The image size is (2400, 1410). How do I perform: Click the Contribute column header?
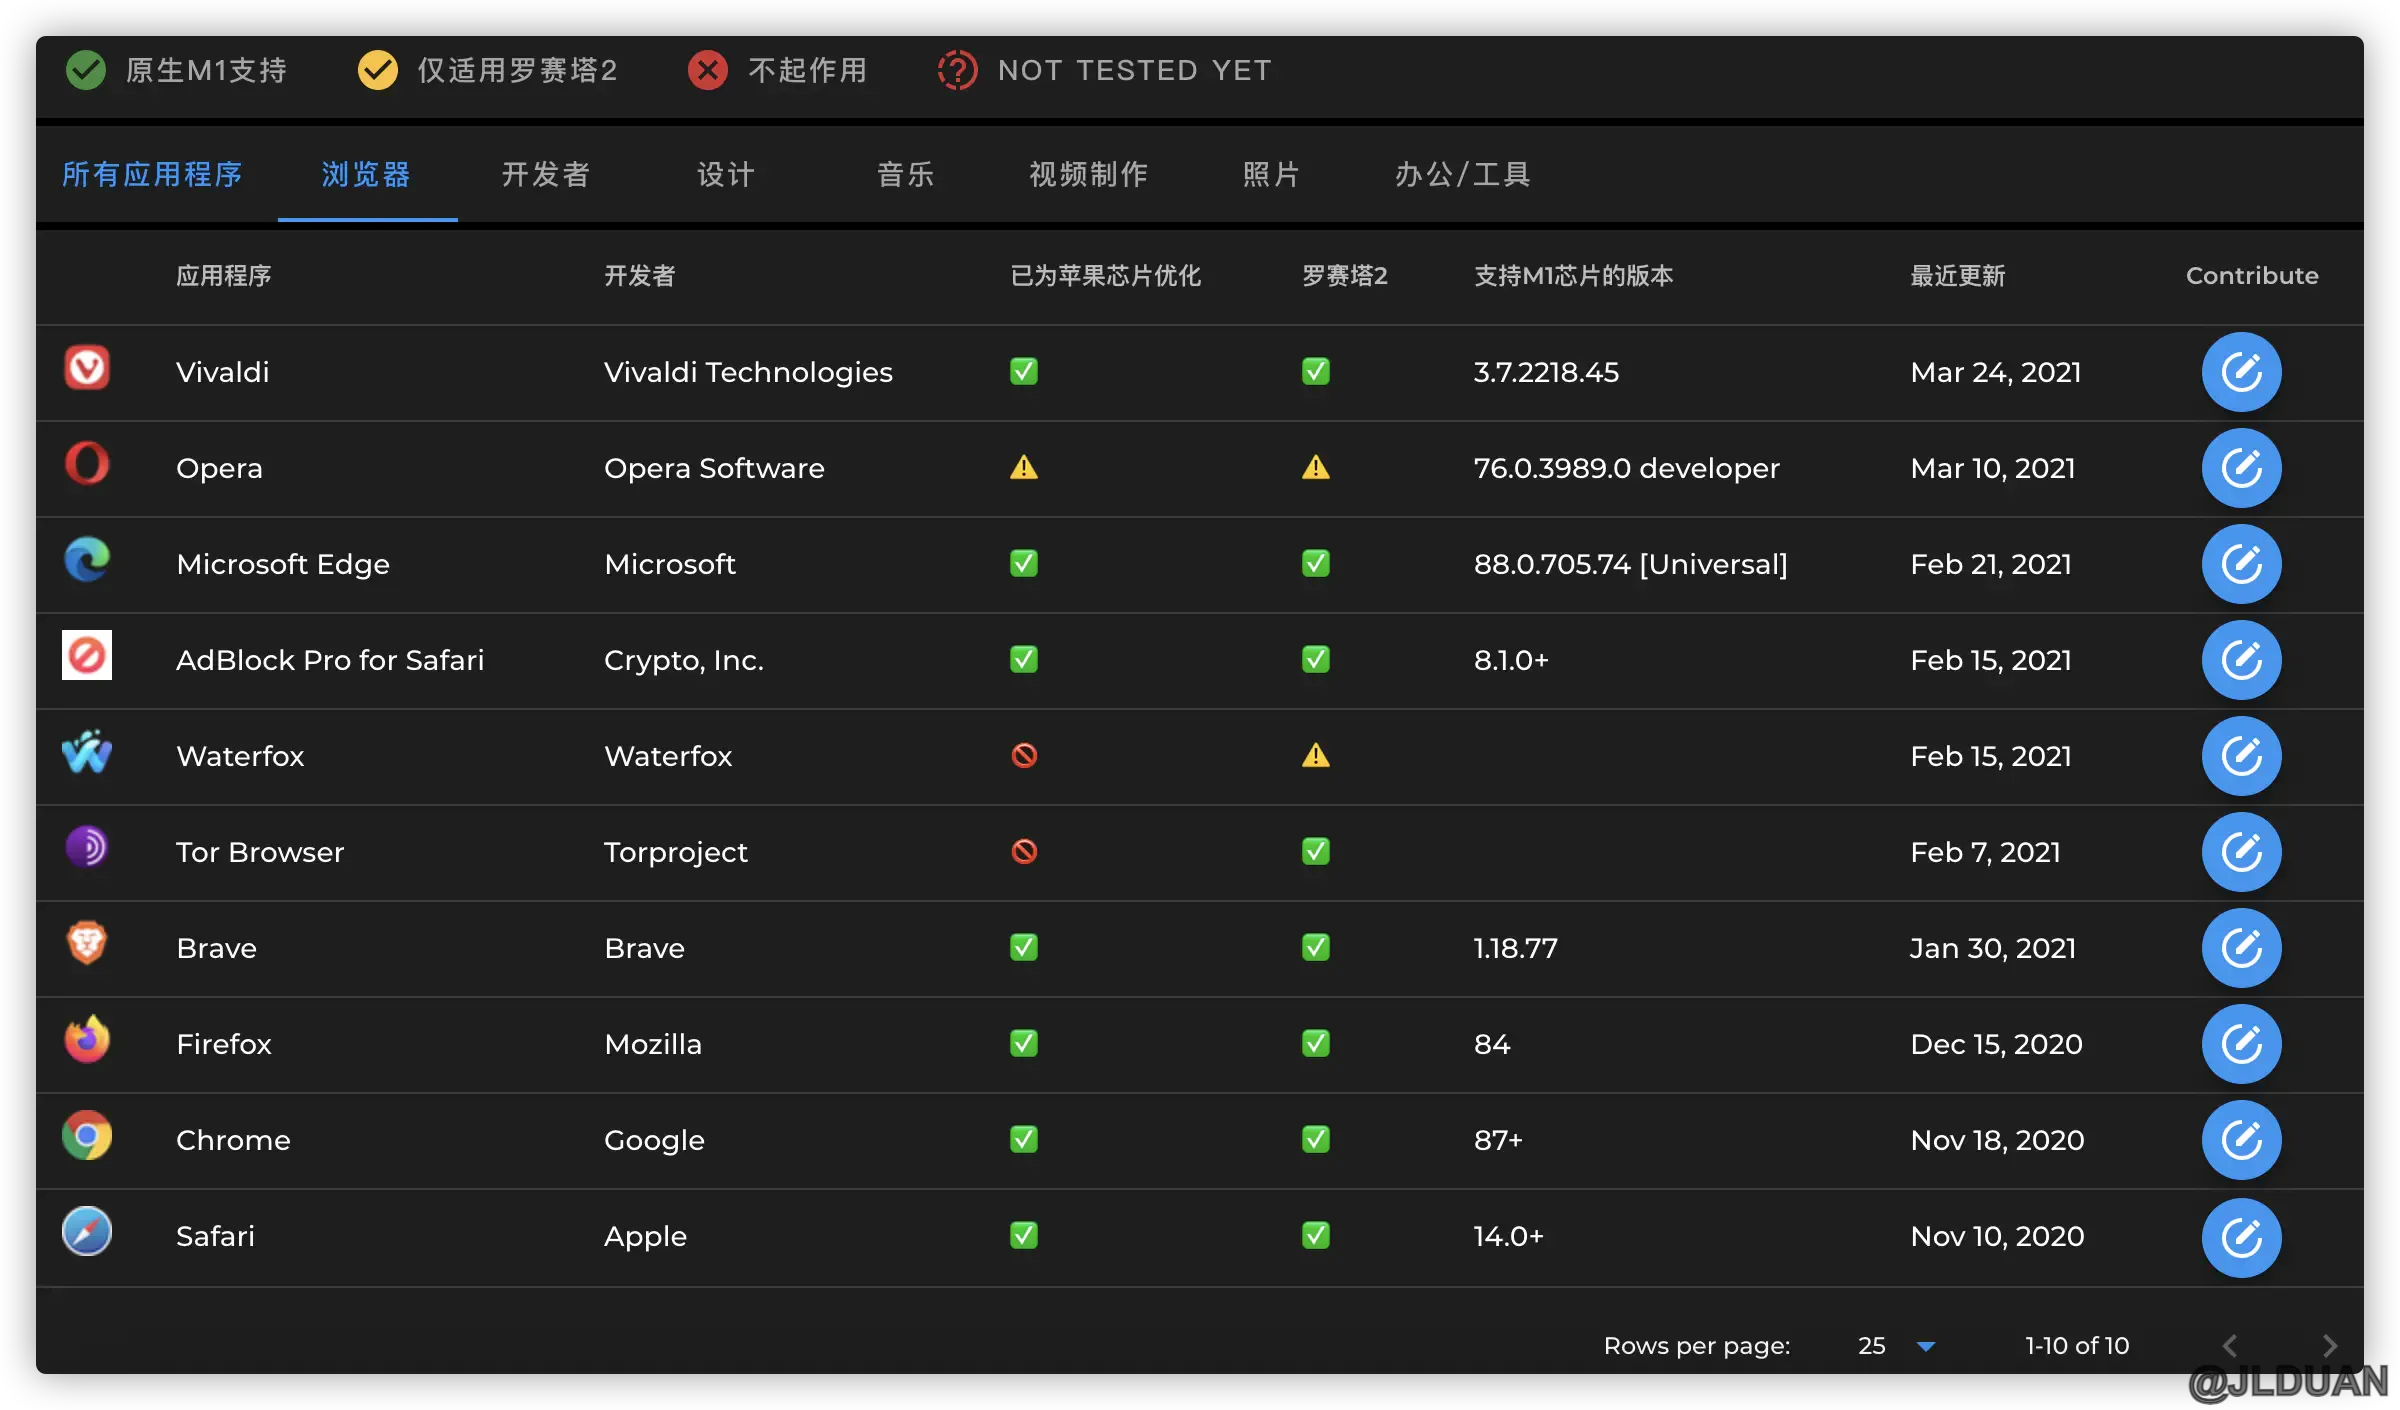2252,276
